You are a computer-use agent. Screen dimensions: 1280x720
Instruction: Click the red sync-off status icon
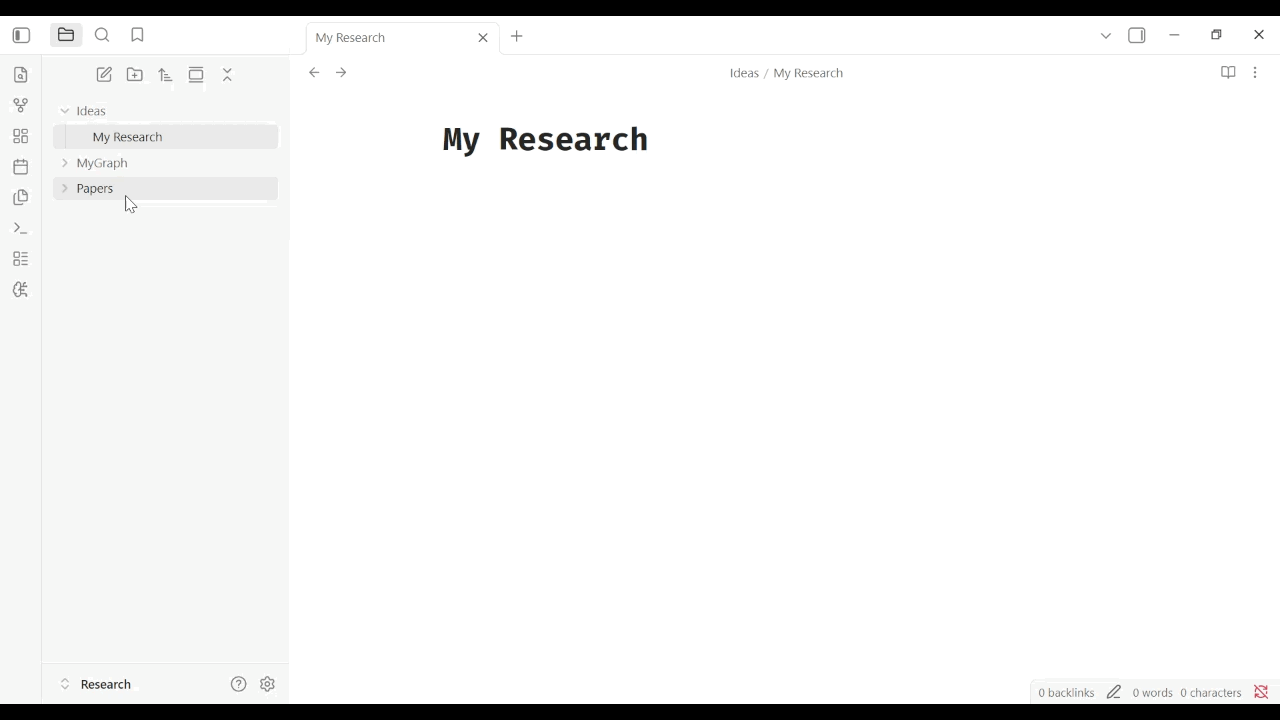[x=1262, y=692]
